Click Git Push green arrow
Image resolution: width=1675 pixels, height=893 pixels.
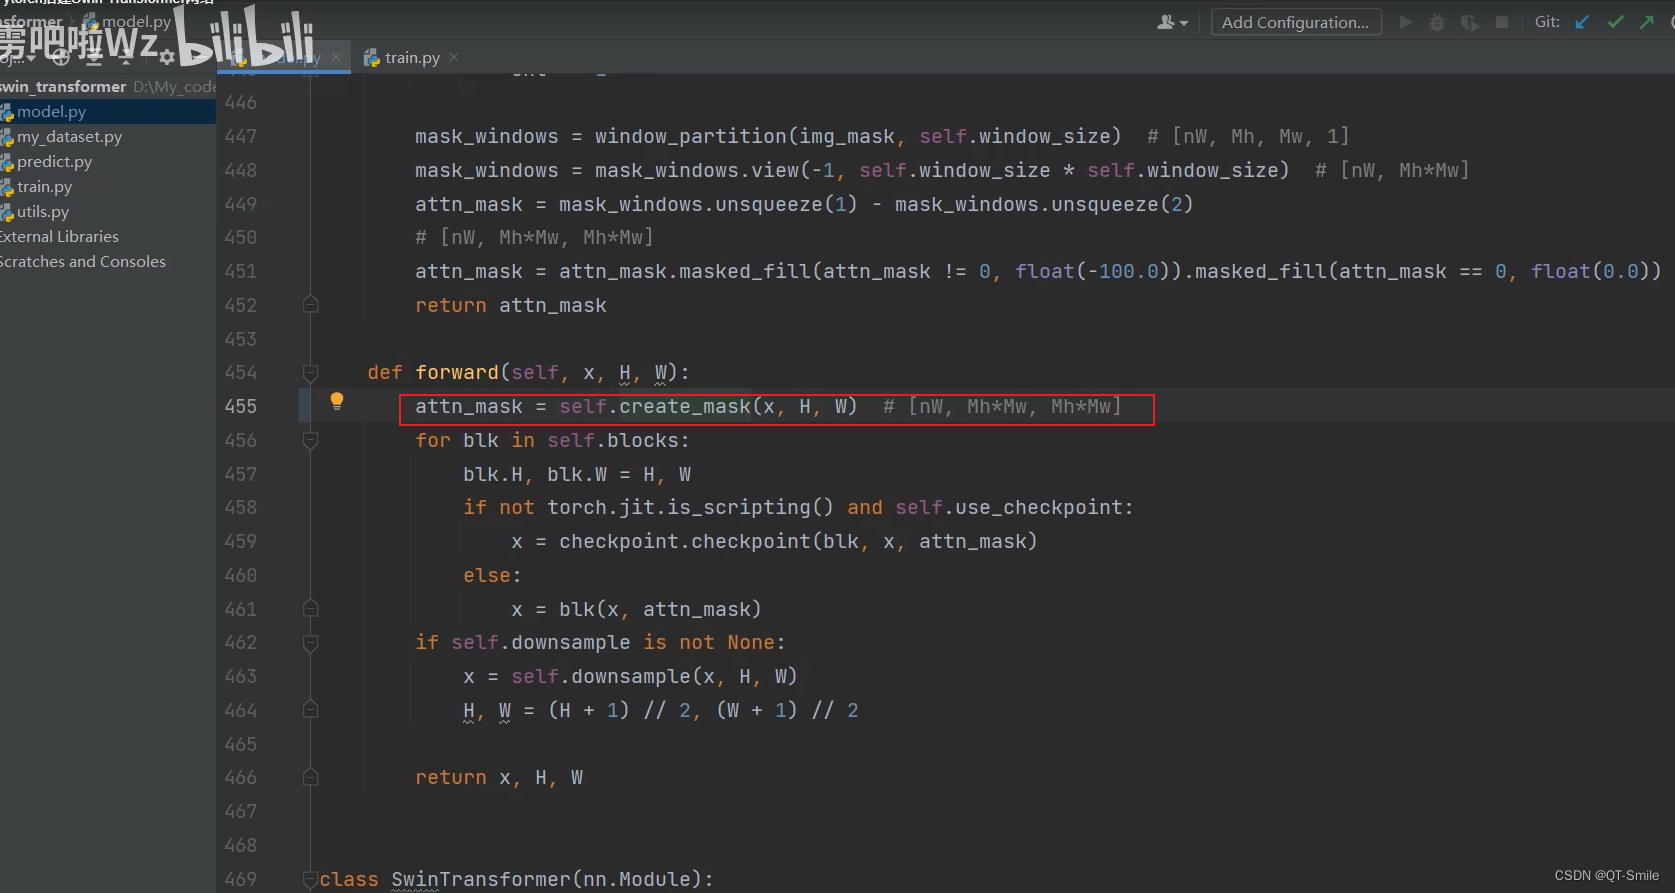pyautogui.click(x=1647, y=22)
